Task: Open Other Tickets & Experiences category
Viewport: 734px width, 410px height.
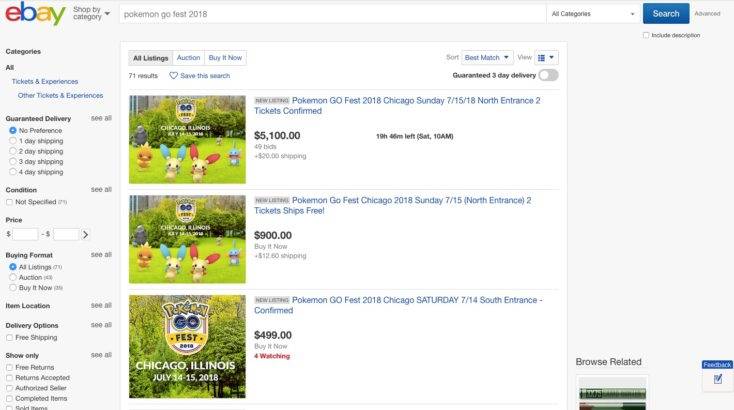Action: click(60, 95)
